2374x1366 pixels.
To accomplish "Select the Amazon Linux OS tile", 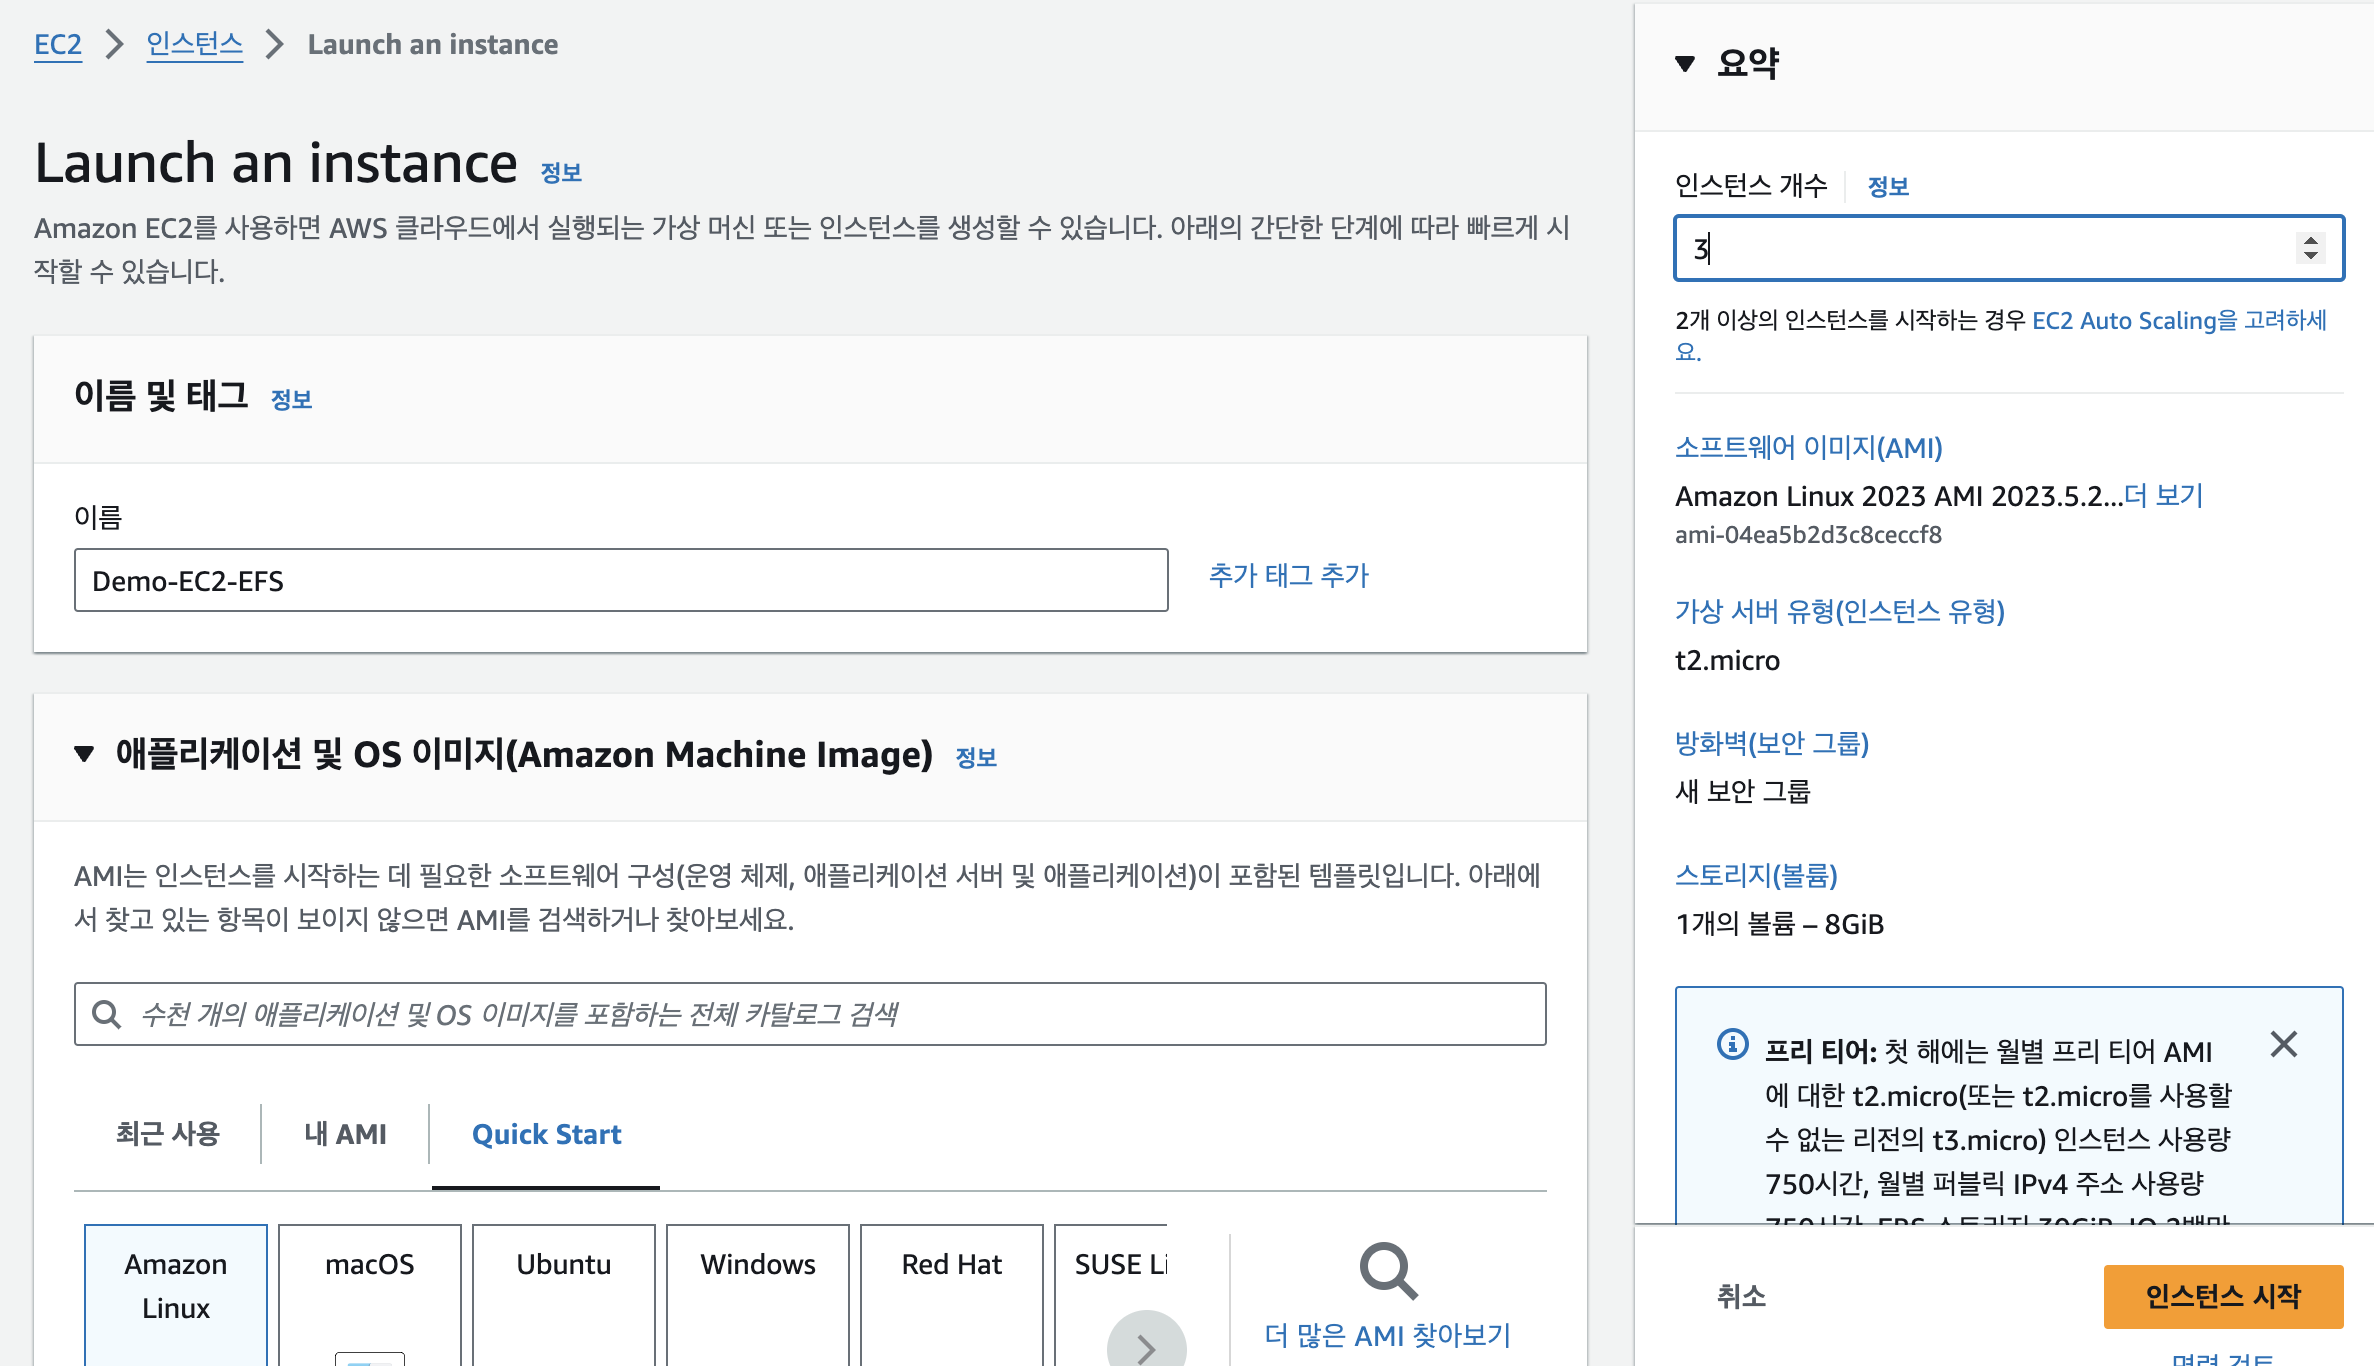I will tap(176, 1288).
